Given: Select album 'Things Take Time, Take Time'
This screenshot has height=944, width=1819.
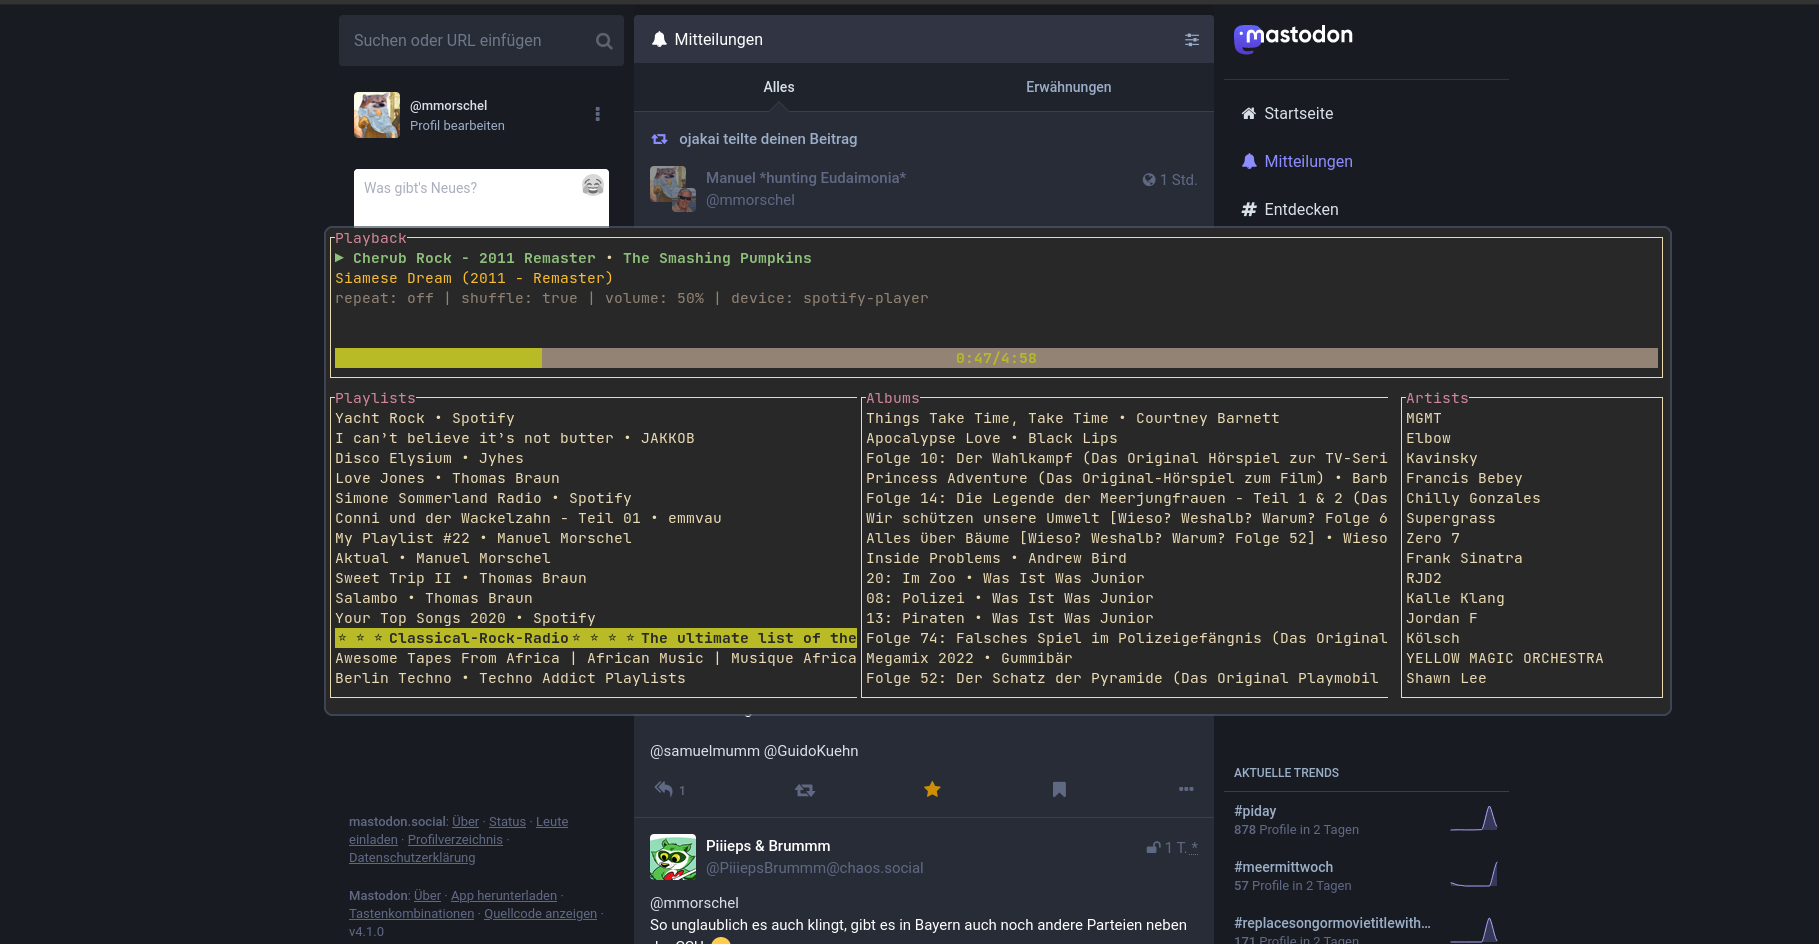Looking at the screenshot, I should point(1073,418).
